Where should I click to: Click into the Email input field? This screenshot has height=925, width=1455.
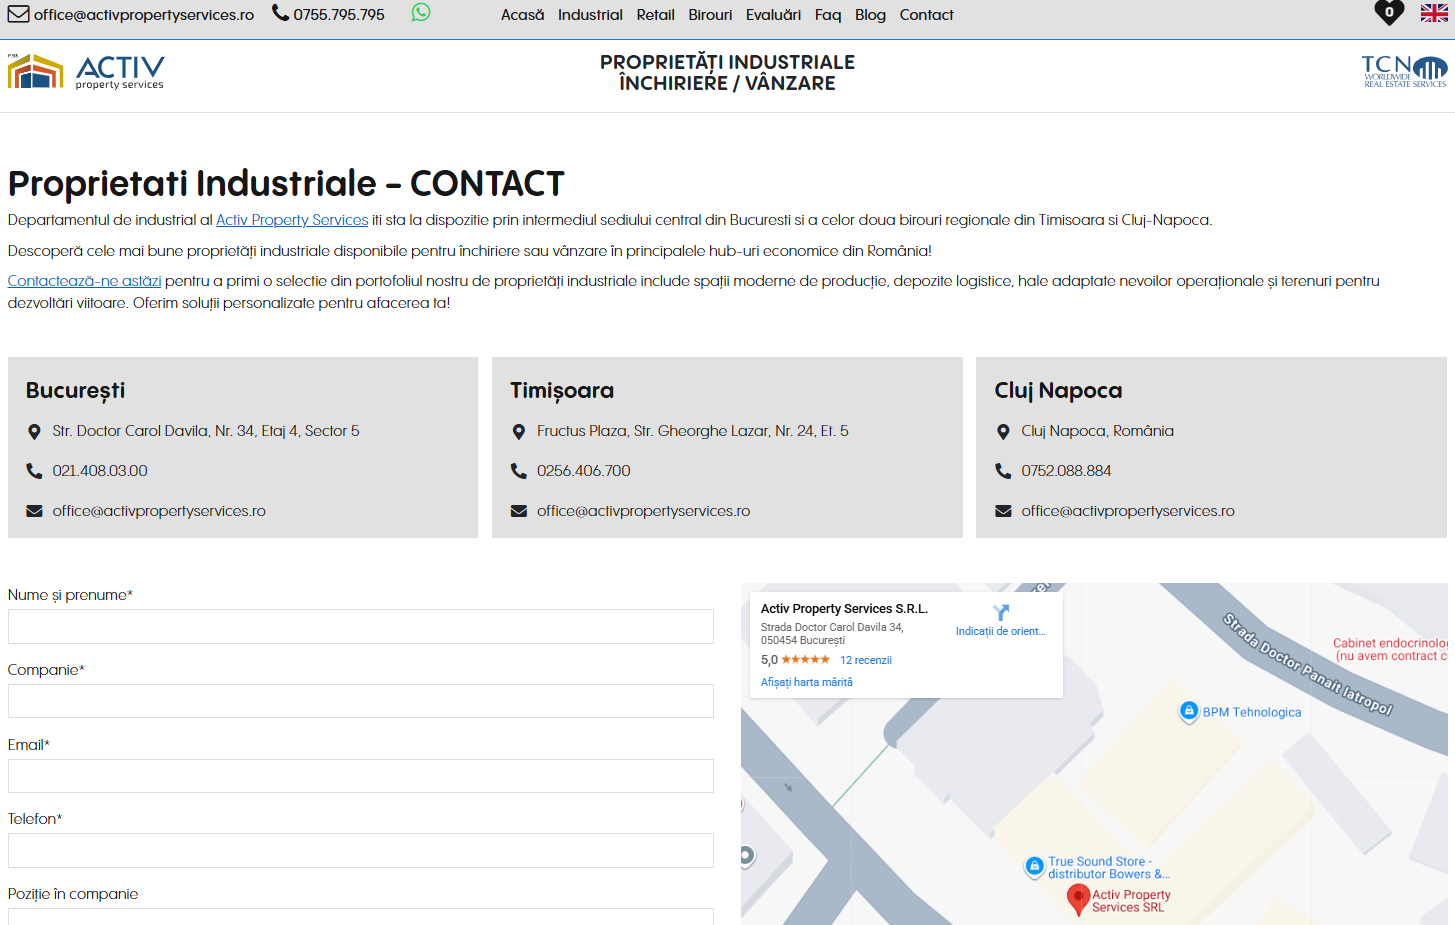[x=360, y=776]
